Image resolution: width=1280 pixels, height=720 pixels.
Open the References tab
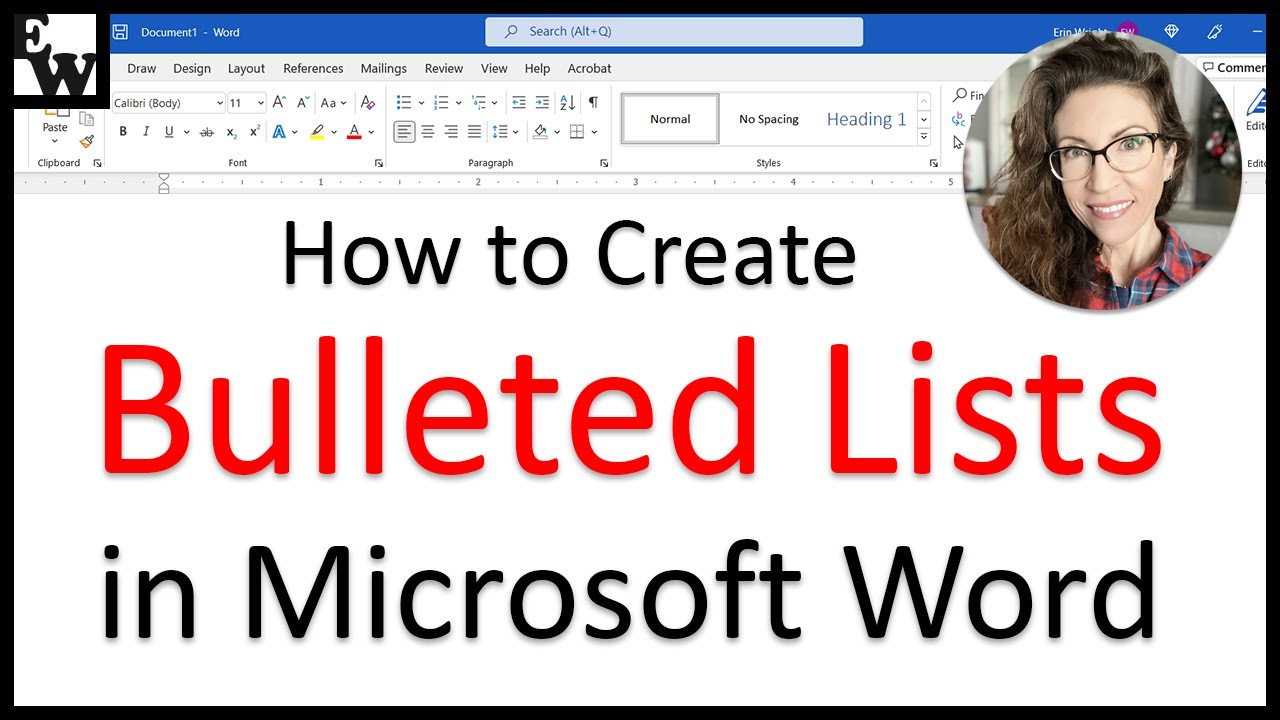[x=313, y=68]
